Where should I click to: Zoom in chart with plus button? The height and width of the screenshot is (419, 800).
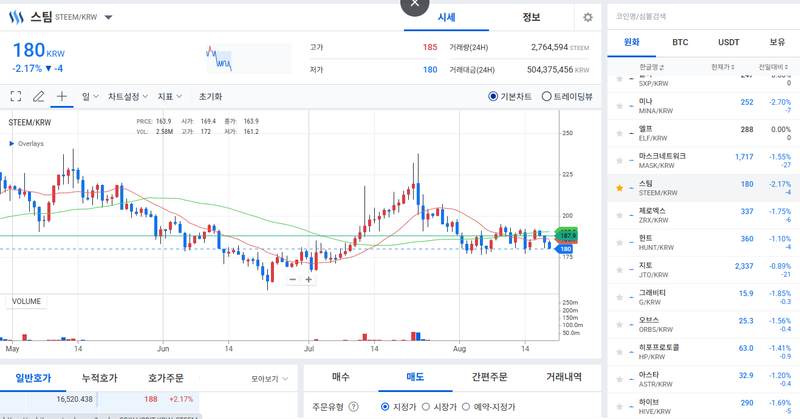[309, 279]
